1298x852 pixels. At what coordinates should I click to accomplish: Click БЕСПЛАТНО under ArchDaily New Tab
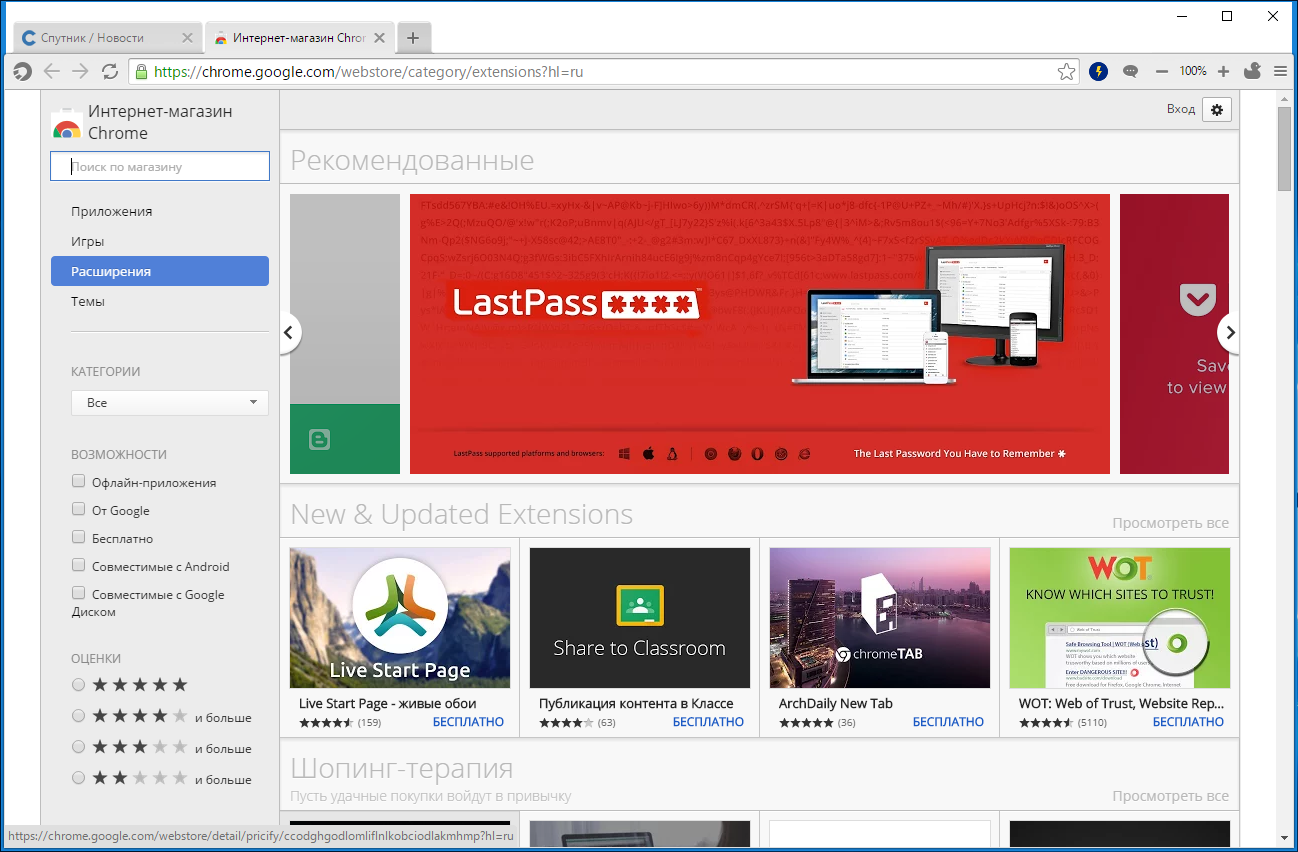point(949,722)
